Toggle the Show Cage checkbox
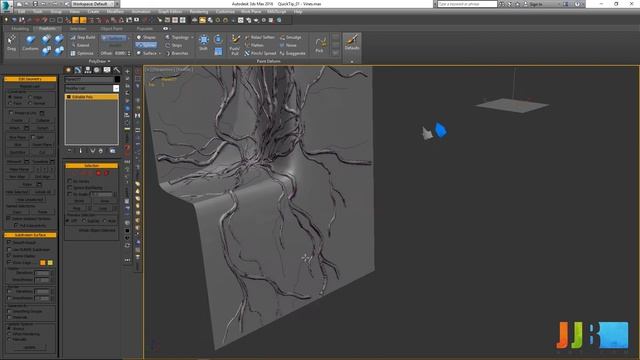640x360 pixels. [x=9, y=262]
